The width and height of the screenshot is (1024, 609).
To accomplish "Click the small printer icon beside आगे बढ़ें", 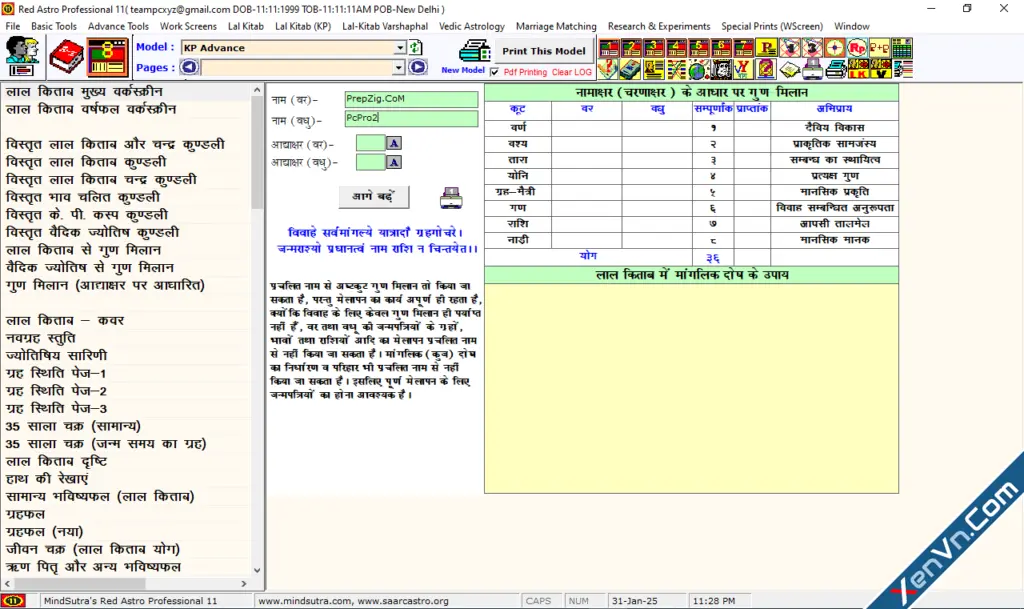I will (451, 198).
